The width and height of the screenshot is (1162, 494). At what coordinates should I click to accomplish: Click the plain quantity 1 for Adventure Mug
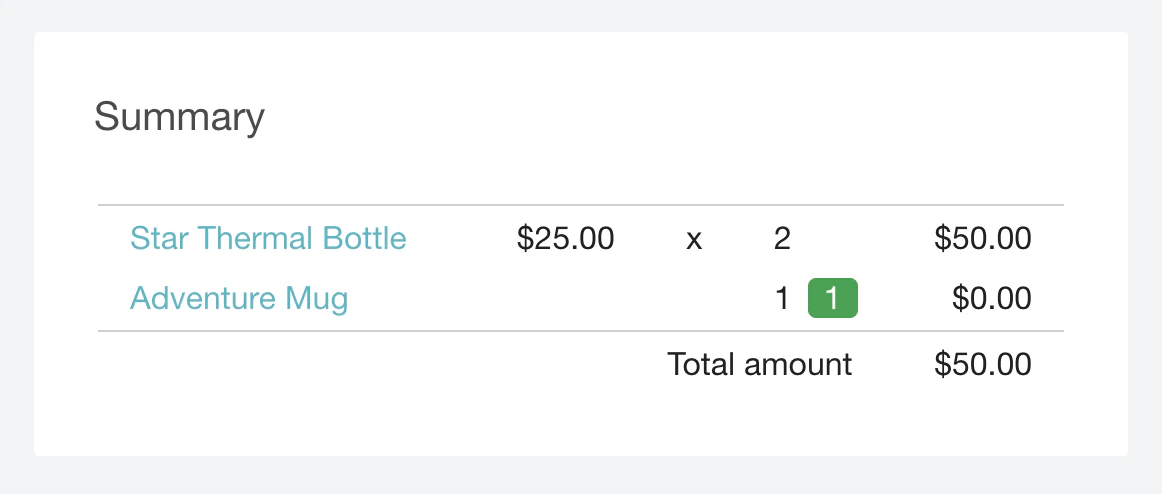click(x=782, y=299)
